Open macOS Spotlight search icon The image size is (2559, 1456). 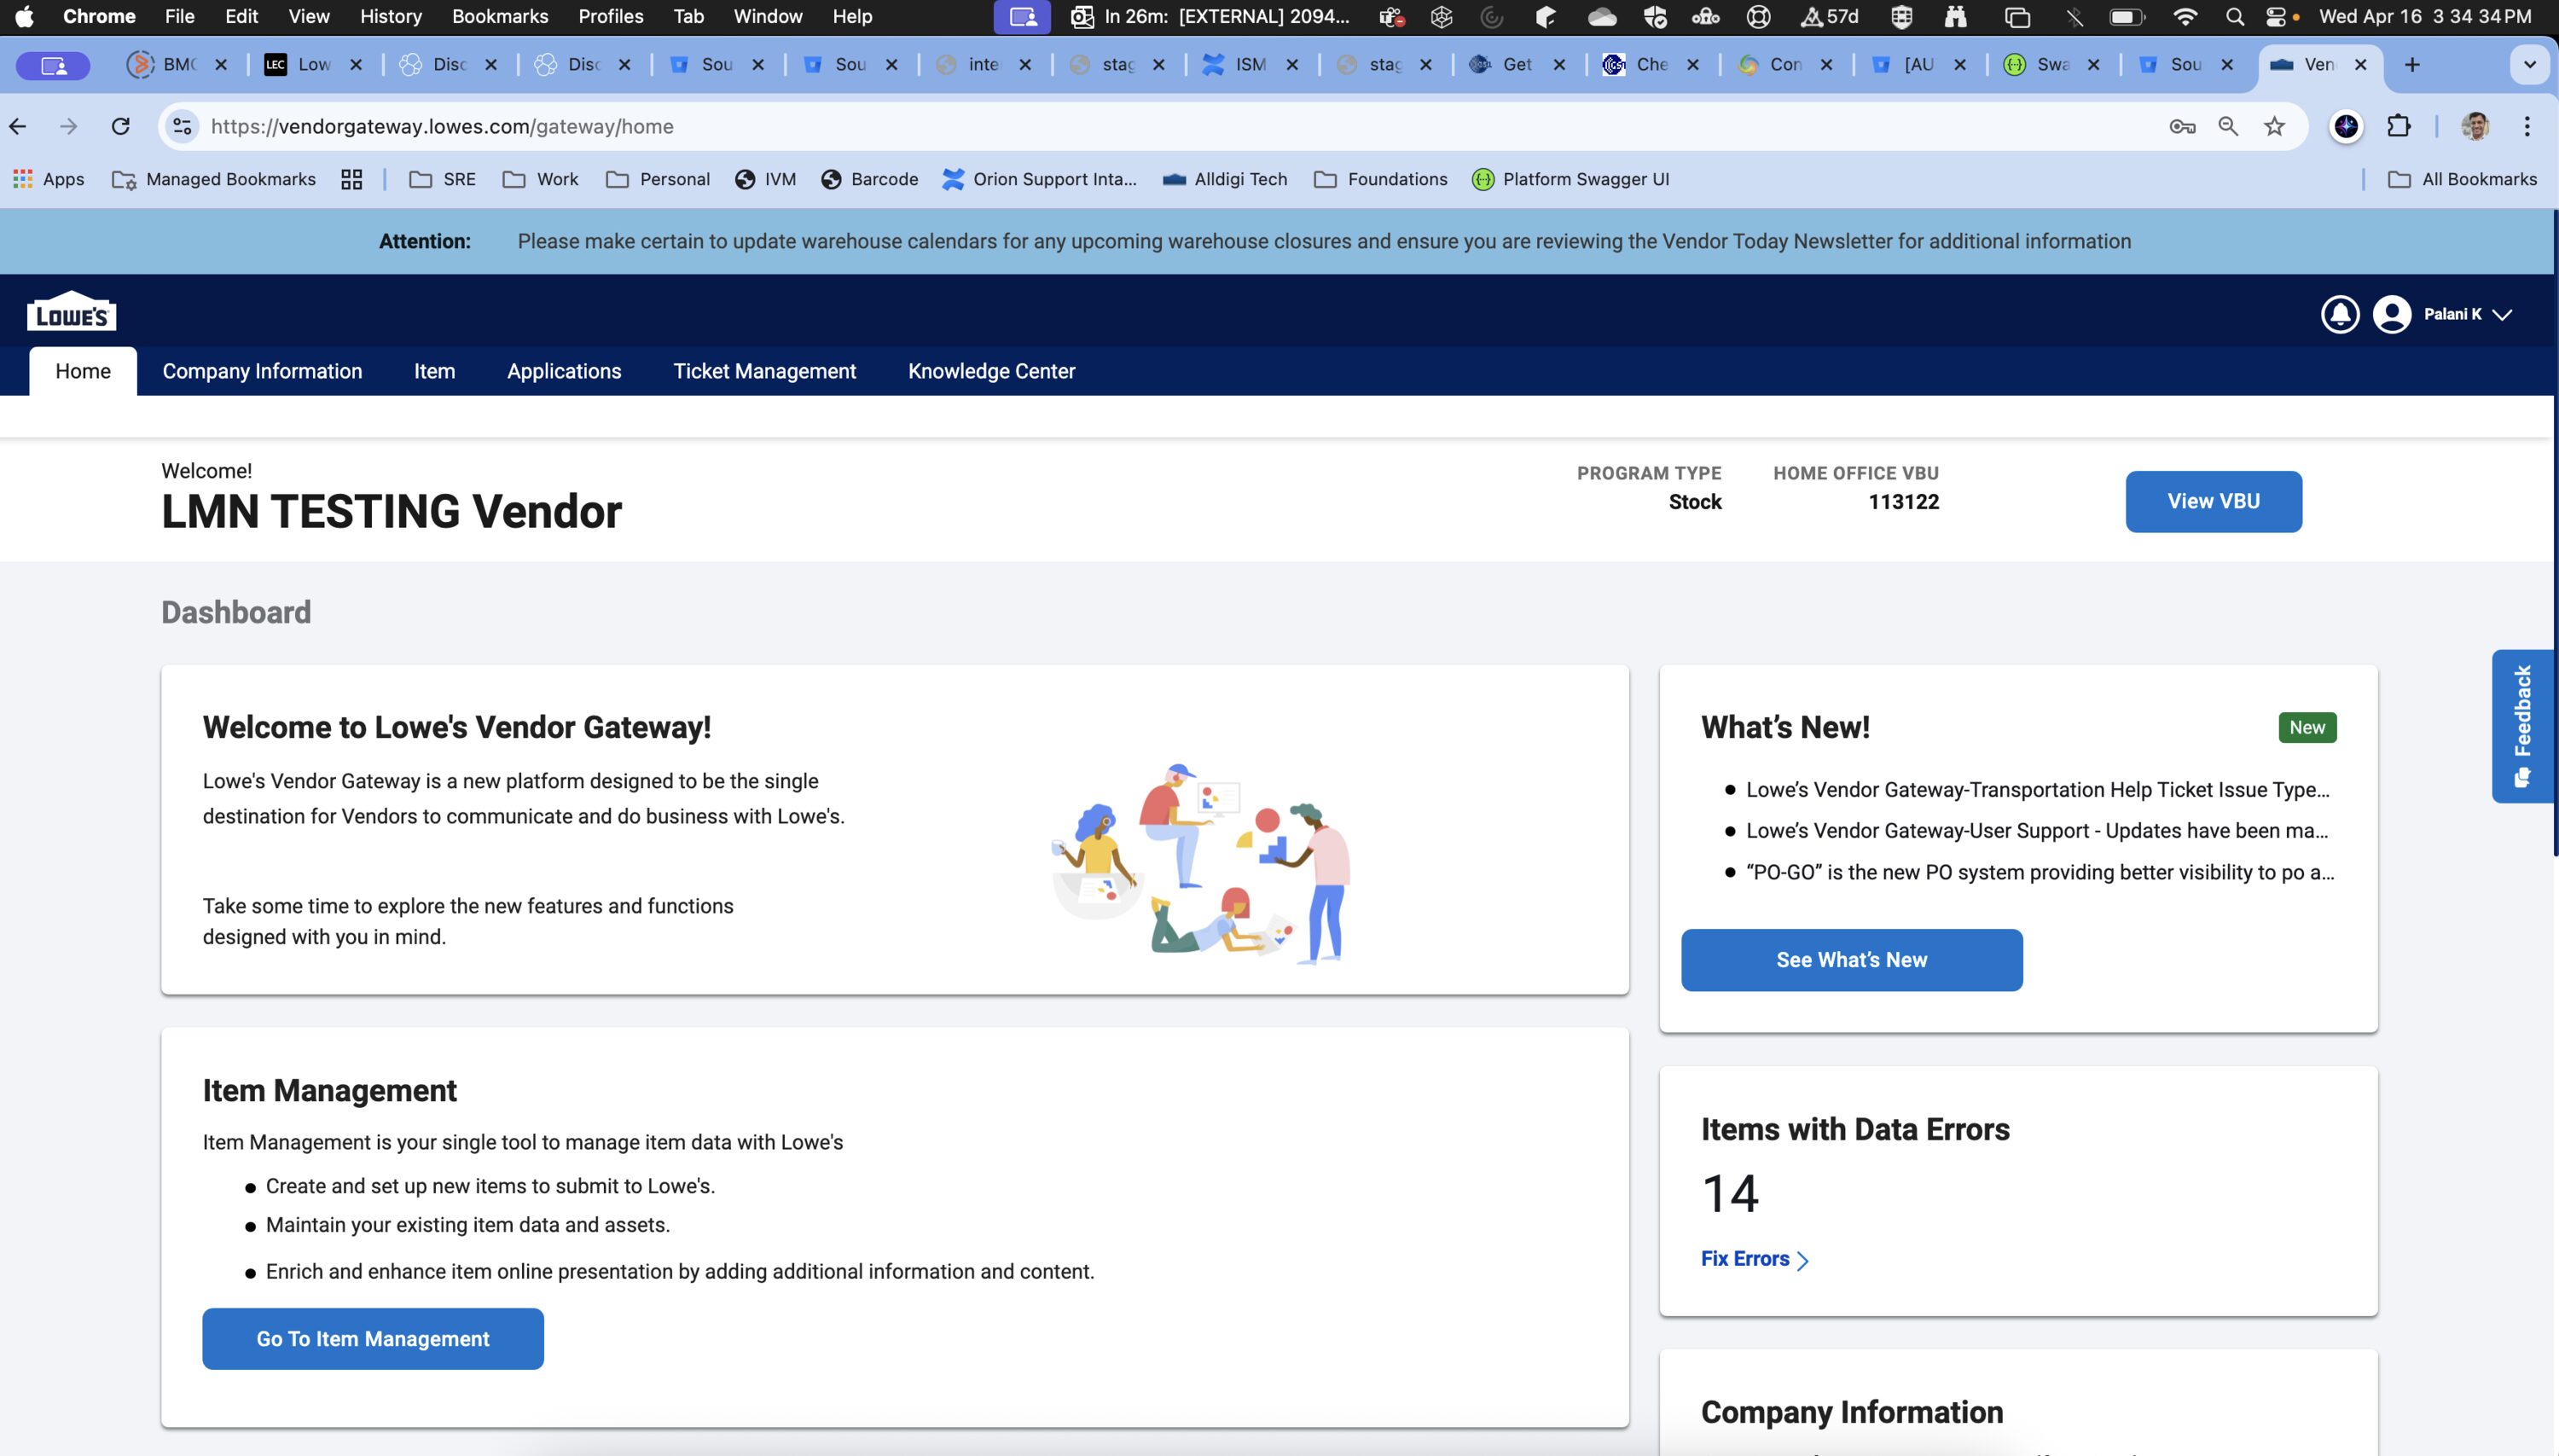[2234, 16]
